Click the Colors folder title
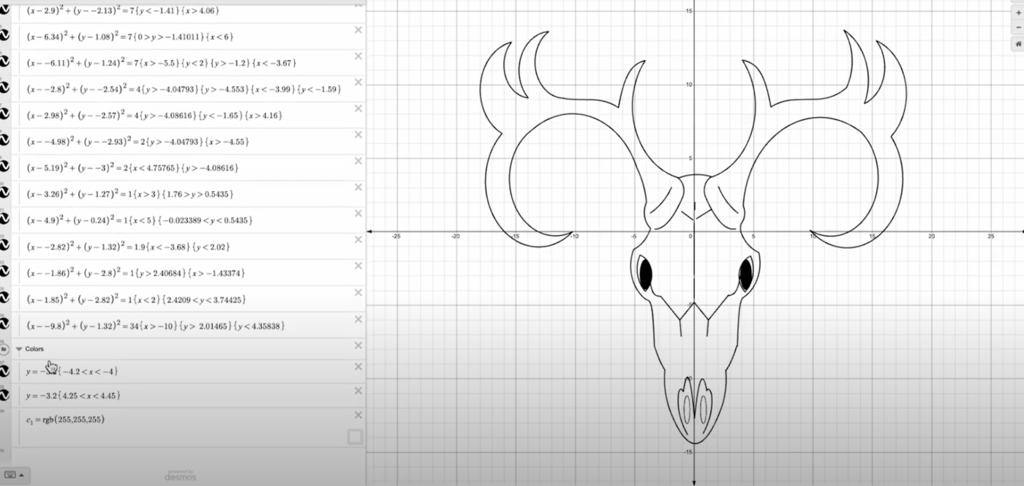Image resolution: width=1024 pixels, height=486 pixels. 35,349
